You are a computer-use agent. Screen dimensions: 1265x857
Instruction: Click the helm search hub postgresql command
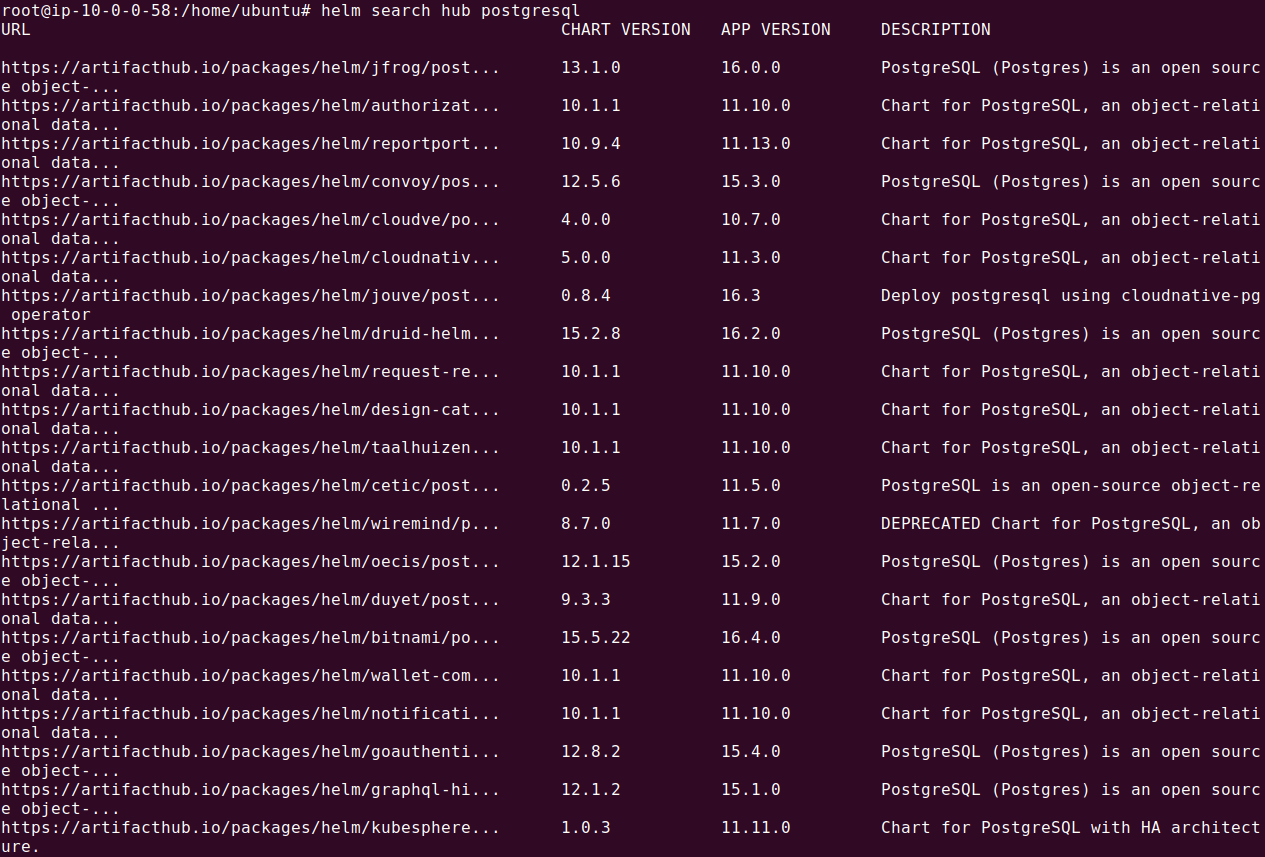(451, 11)
